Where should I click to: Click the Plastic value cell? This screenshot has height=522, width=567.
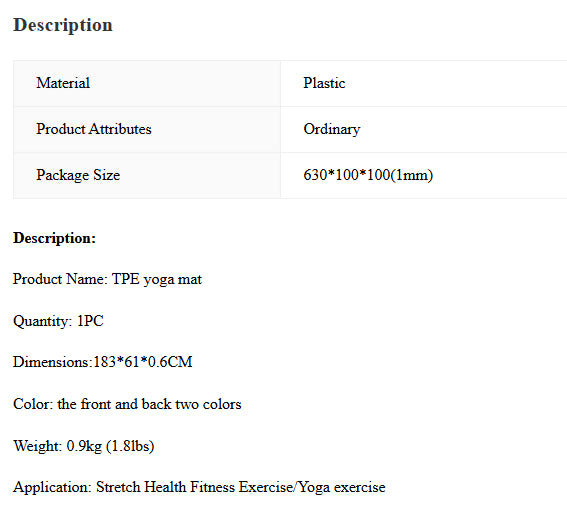tap(424, 84)
